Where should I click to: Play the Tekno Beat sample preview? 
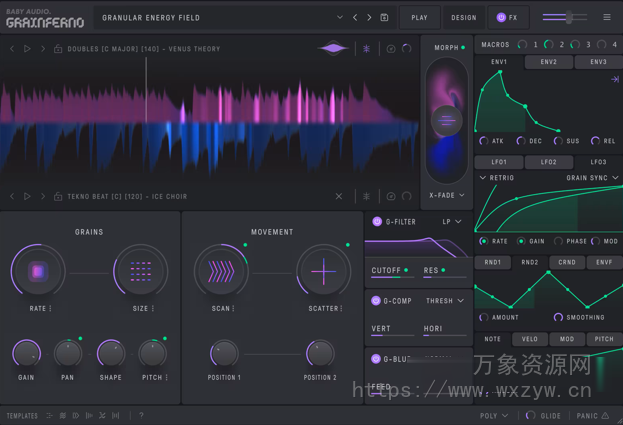pos(27,196)
